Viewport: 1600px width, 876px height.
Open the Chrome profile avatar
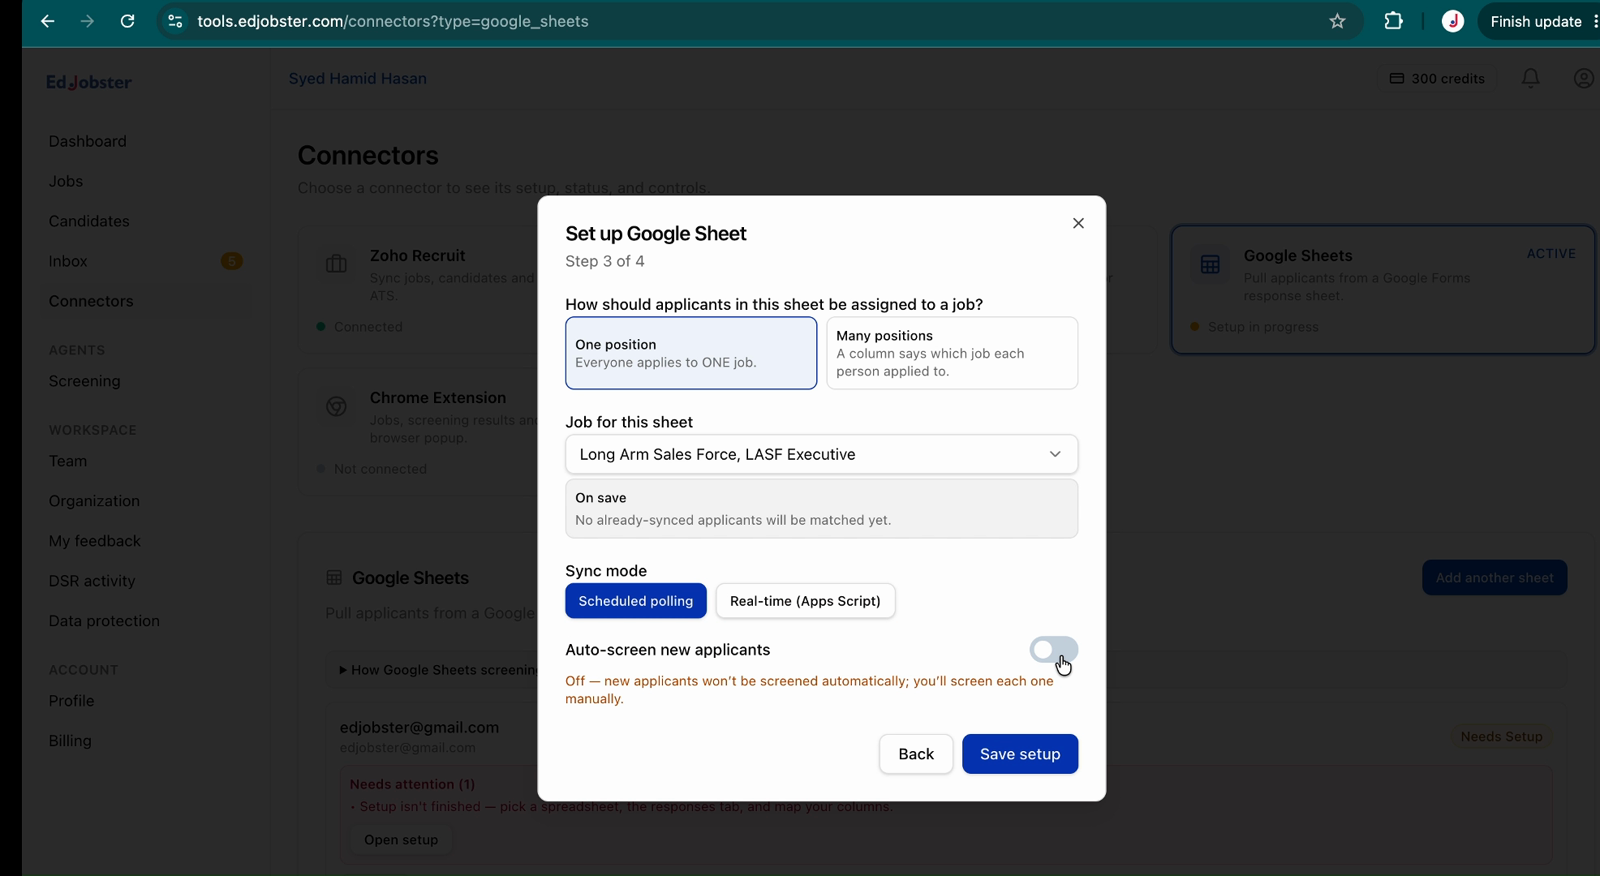coord(1453,21)
